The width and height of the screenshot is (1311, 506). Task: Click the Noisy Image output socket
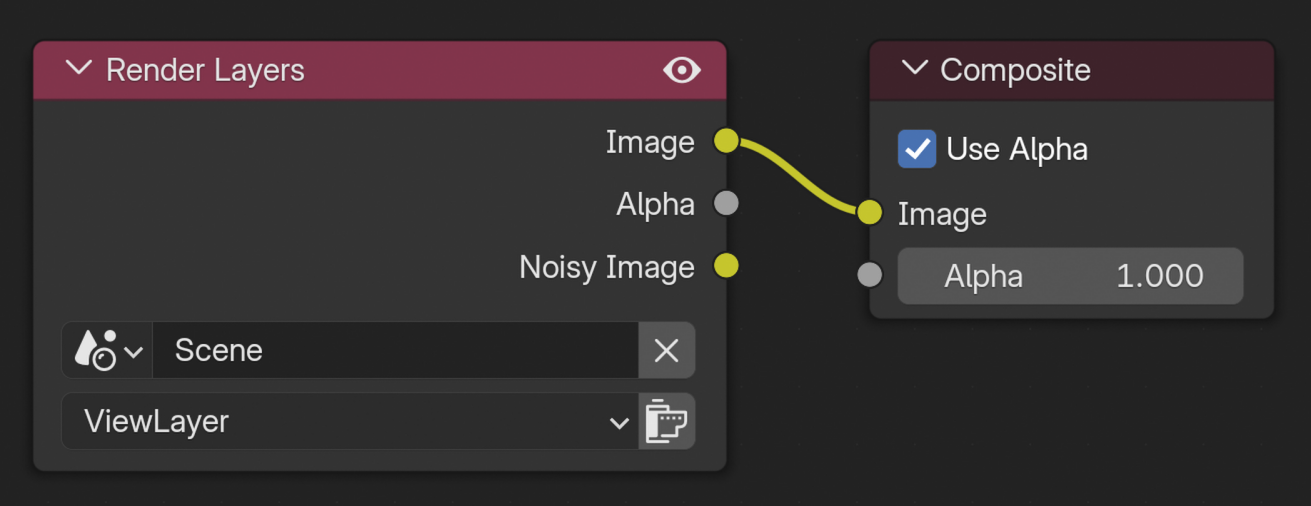tap(726, 266)
